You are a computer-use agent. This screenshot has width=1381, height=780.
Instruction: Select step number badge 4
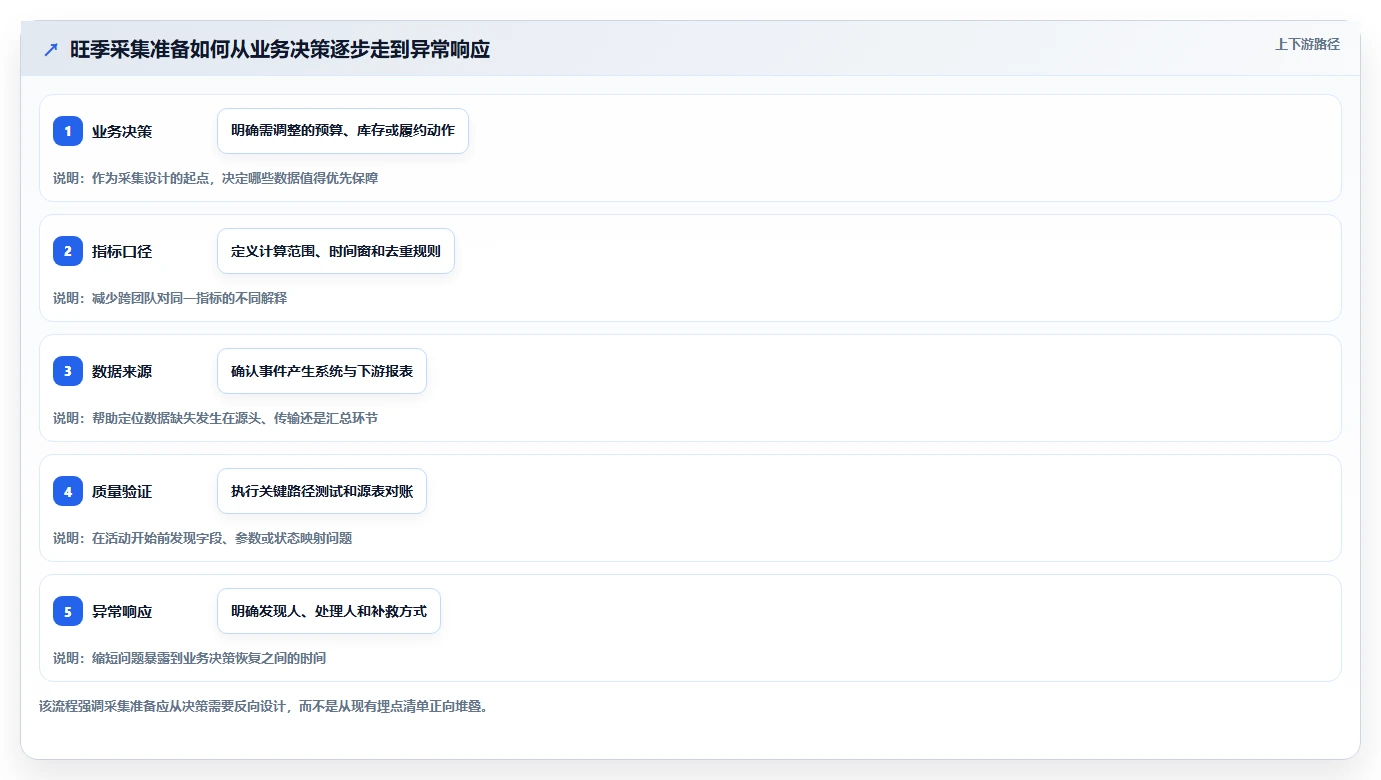pos(68,491)
